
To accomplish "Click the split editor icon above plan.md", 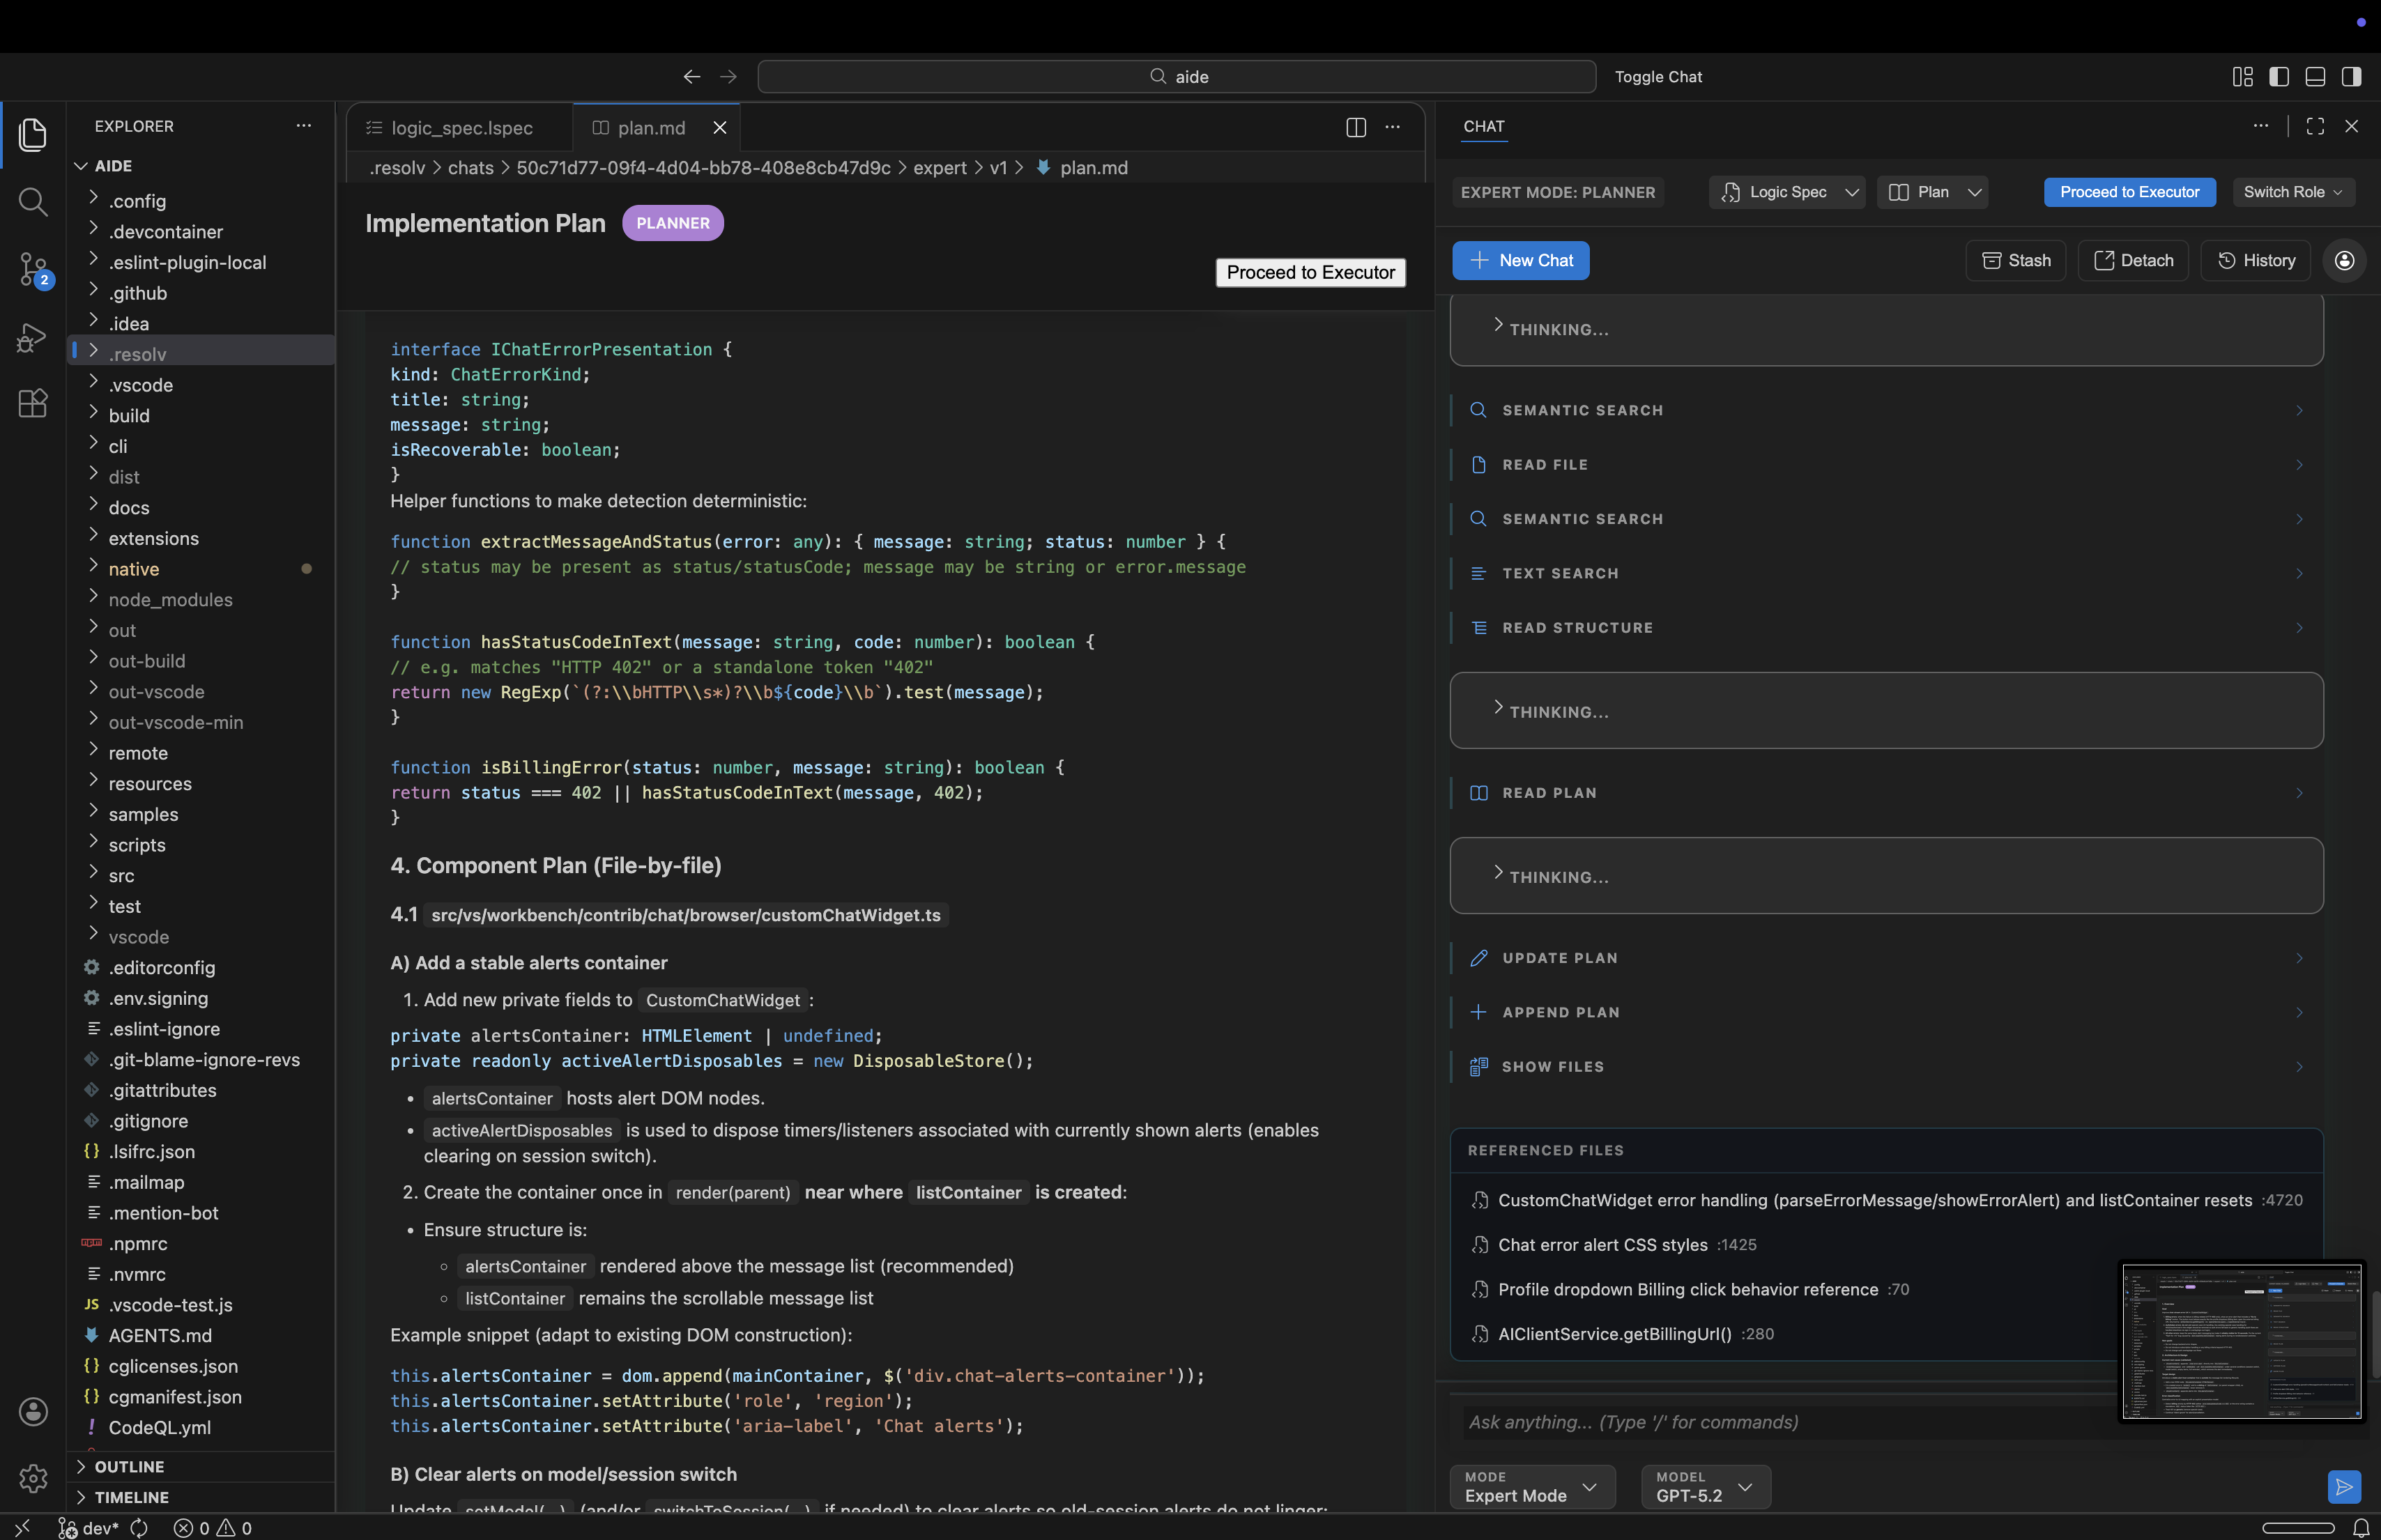I will click(x=1356, y=128).
